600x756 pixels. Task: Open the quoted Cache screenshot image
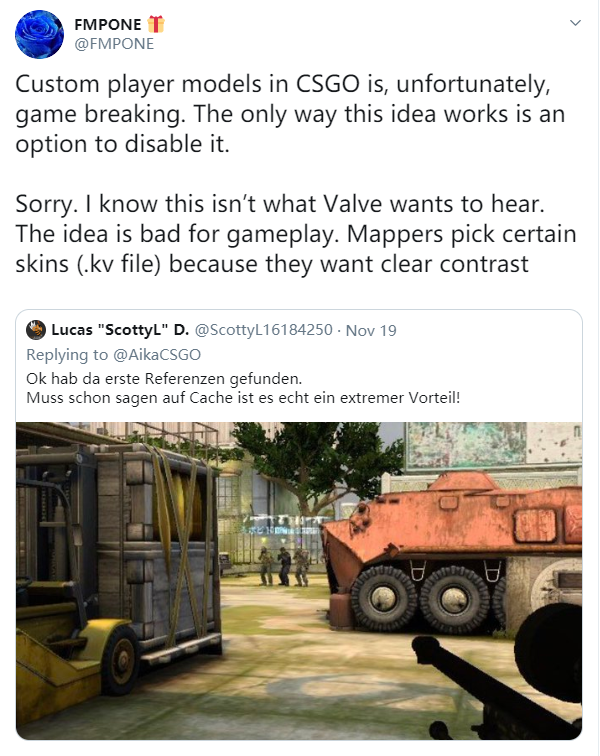(x=299, y=580)
